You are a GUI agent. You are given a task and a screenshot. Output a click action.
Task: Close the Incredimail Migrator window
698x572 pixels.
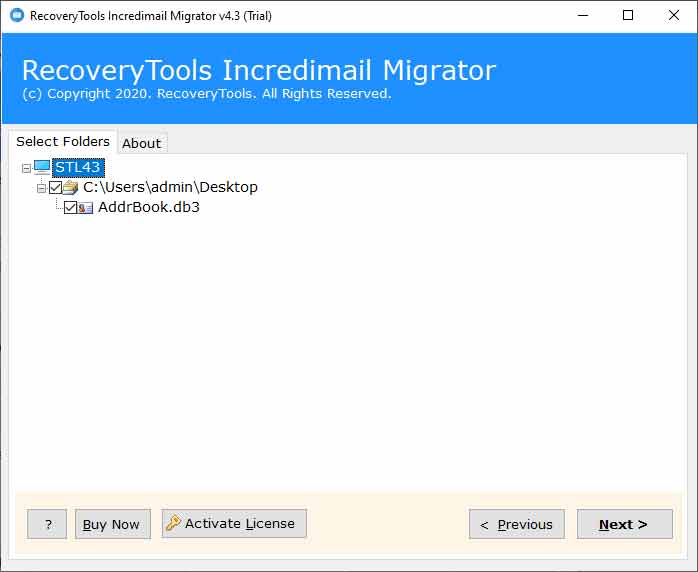(674, 16)
